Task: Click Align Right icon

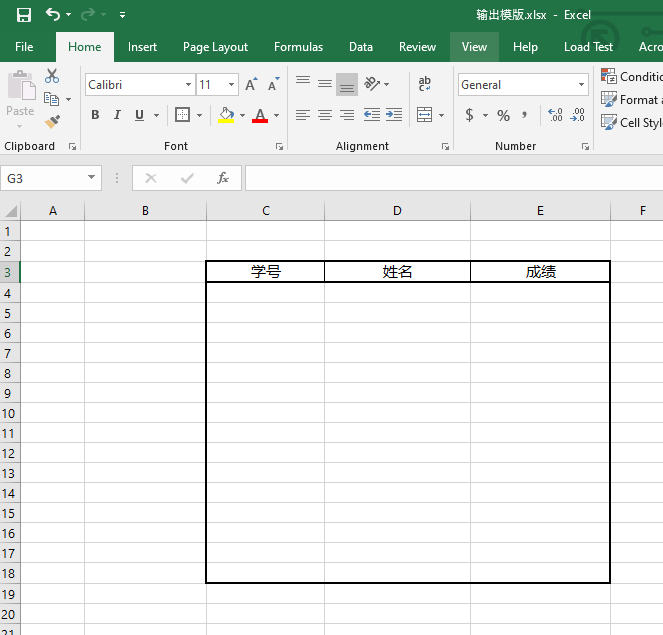Action: 347,115
